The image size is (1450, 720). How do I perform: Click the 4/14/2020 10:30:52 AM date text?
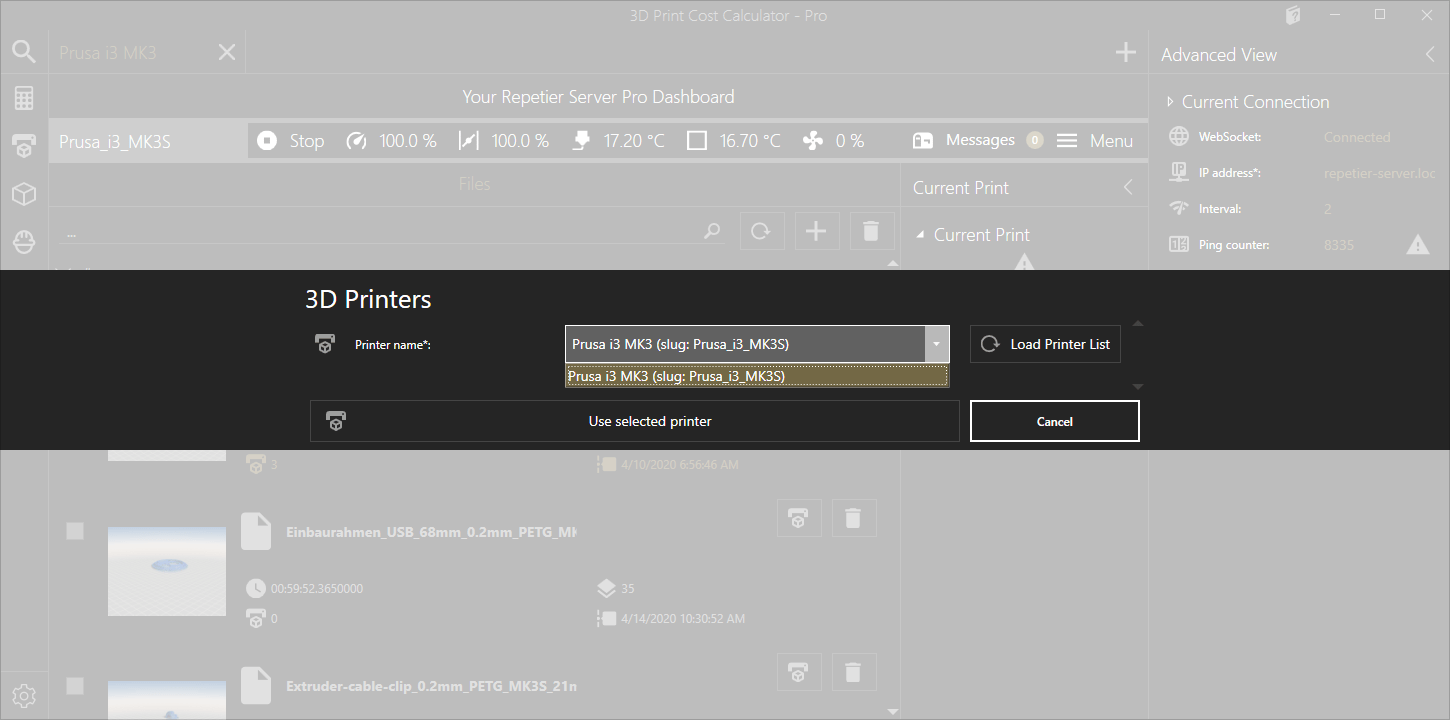683,619
